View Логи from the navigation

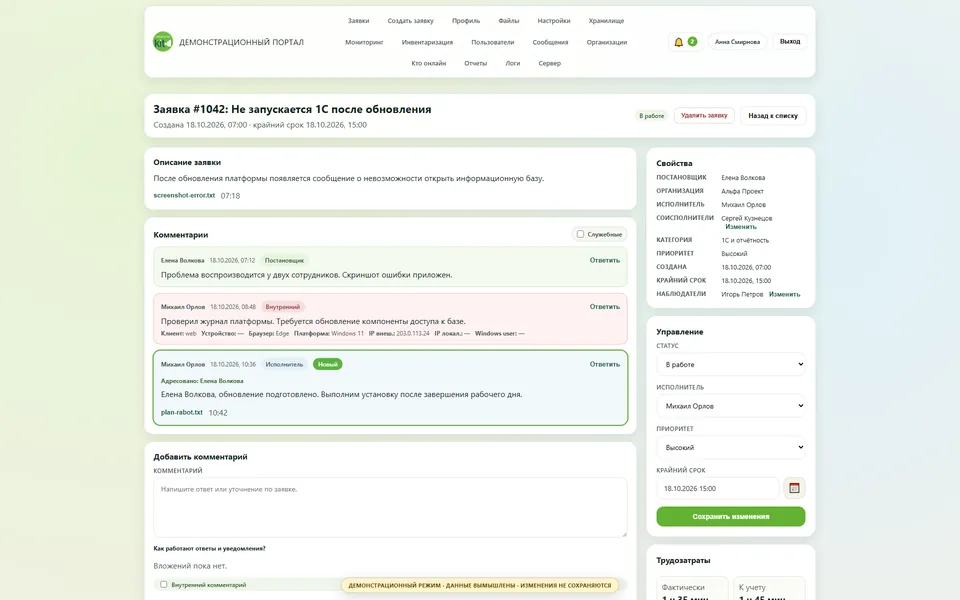[513, 63]
